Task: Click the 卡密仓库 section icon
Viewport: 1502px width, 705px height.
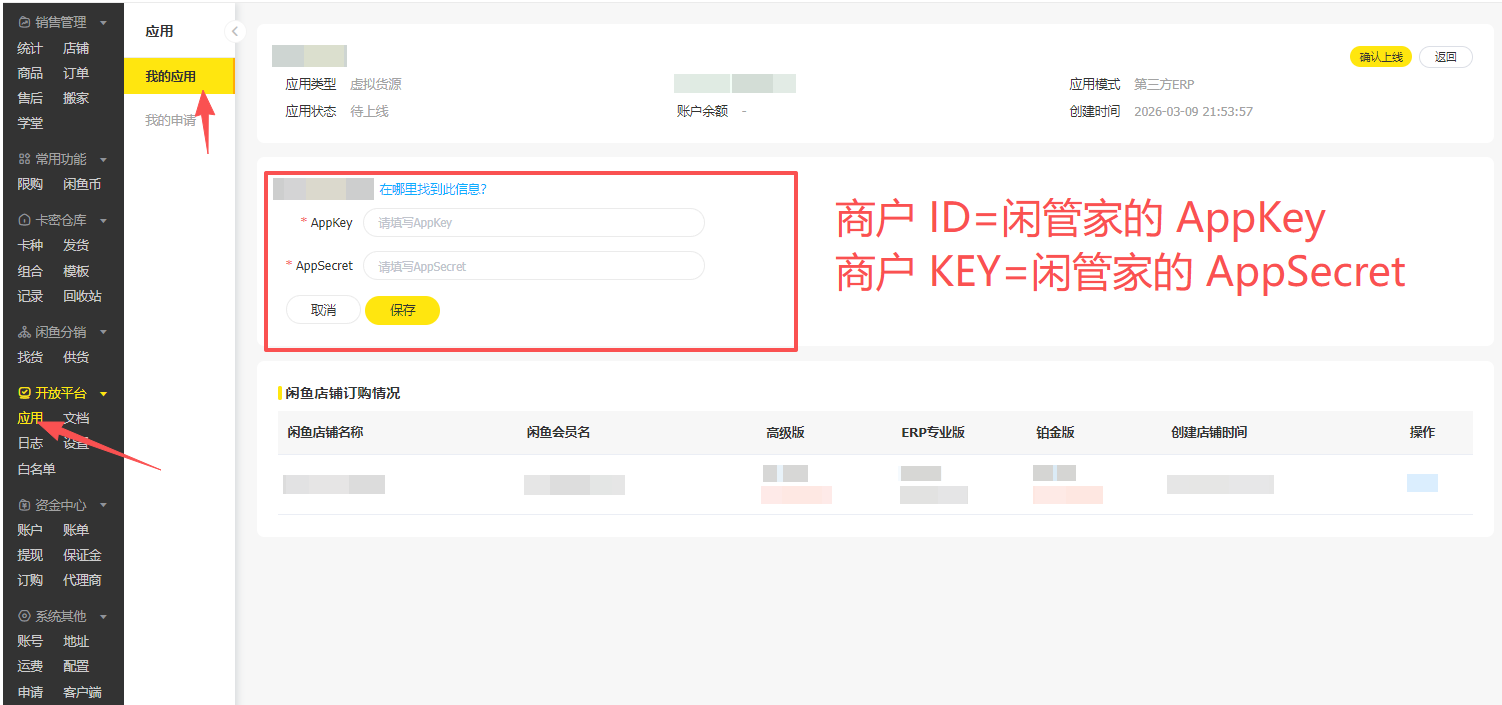Action: pos(24,220)
